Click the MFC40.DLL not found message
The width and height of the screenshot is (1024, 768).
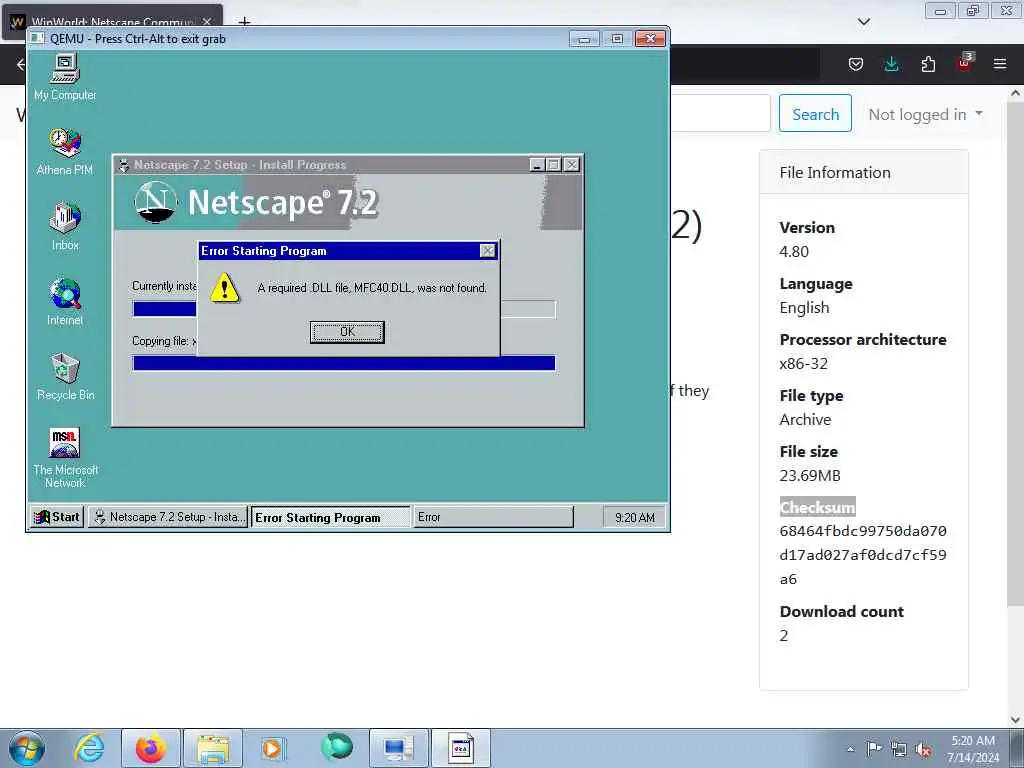click(372, 288)
